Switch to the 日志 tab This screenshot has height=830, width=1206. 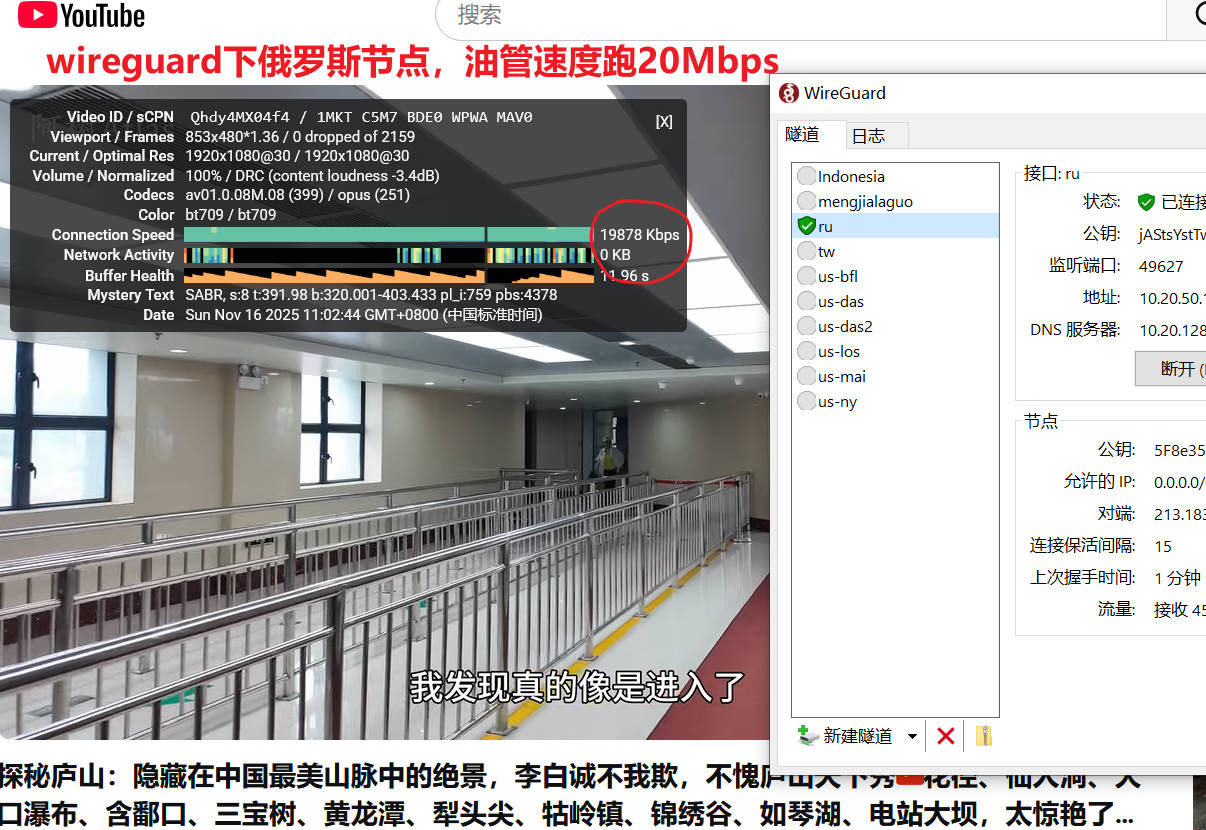coord(867,135)
